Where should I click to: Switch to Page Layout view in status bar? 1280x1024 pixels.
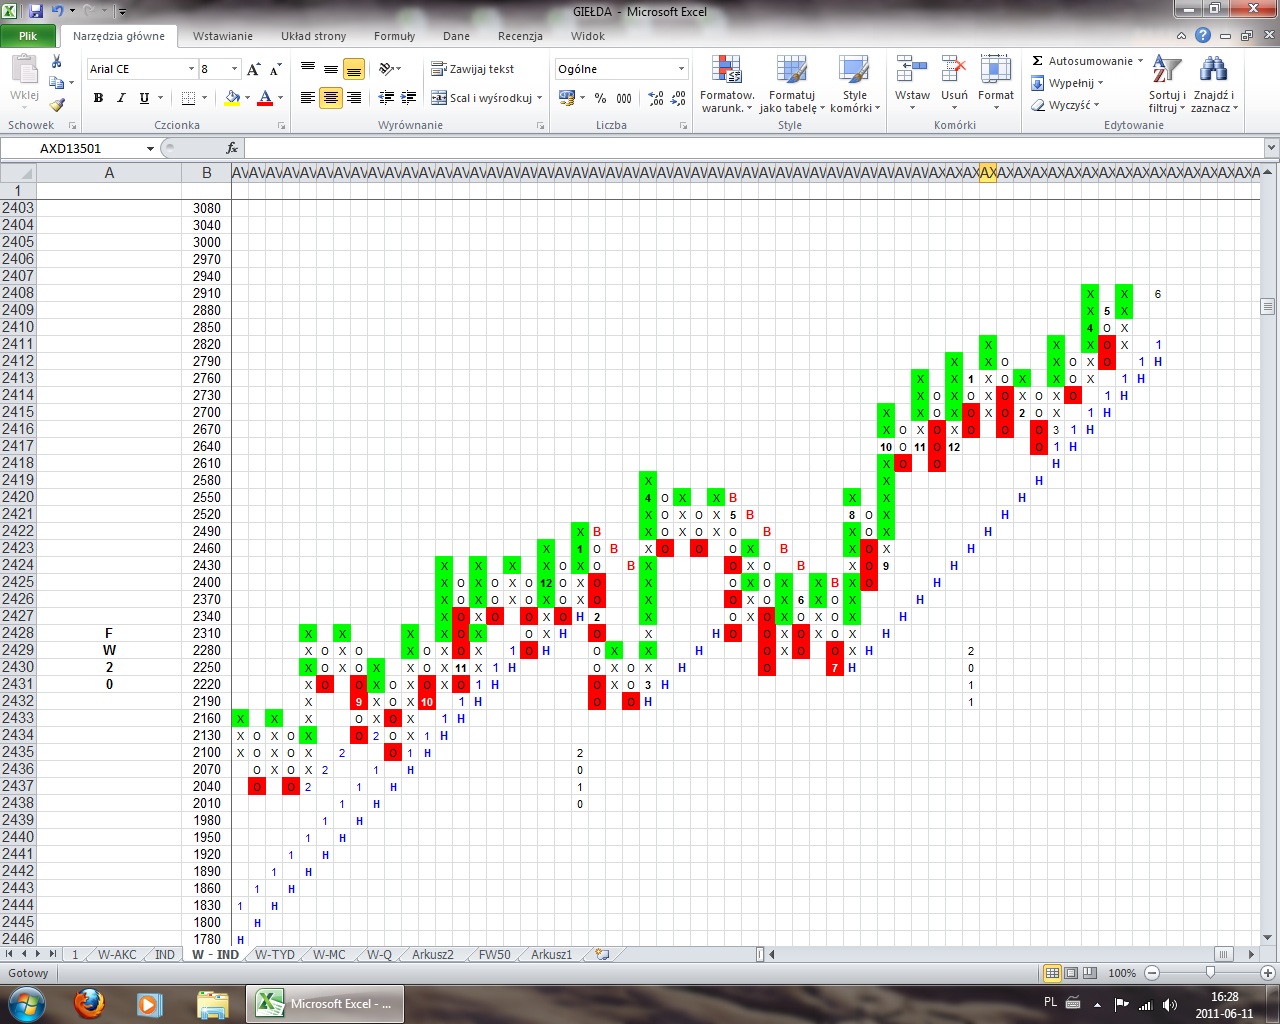[1071, 973]
